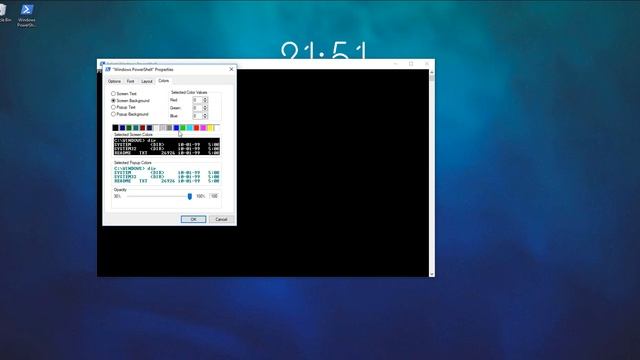Pick the cyan color swatch
The image size is (640, 360).
[189, 128]
